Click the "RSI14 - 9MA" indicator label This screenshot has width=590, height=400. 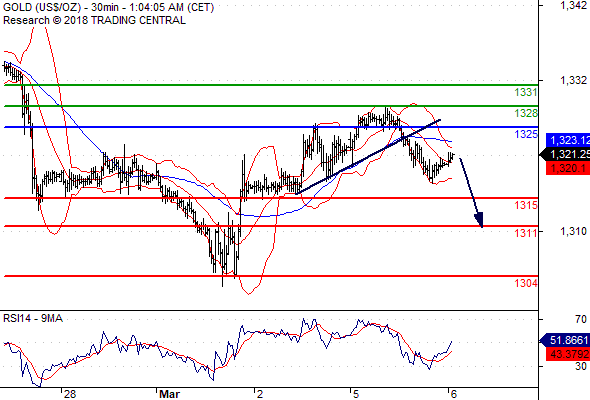[x=33, y=318]
